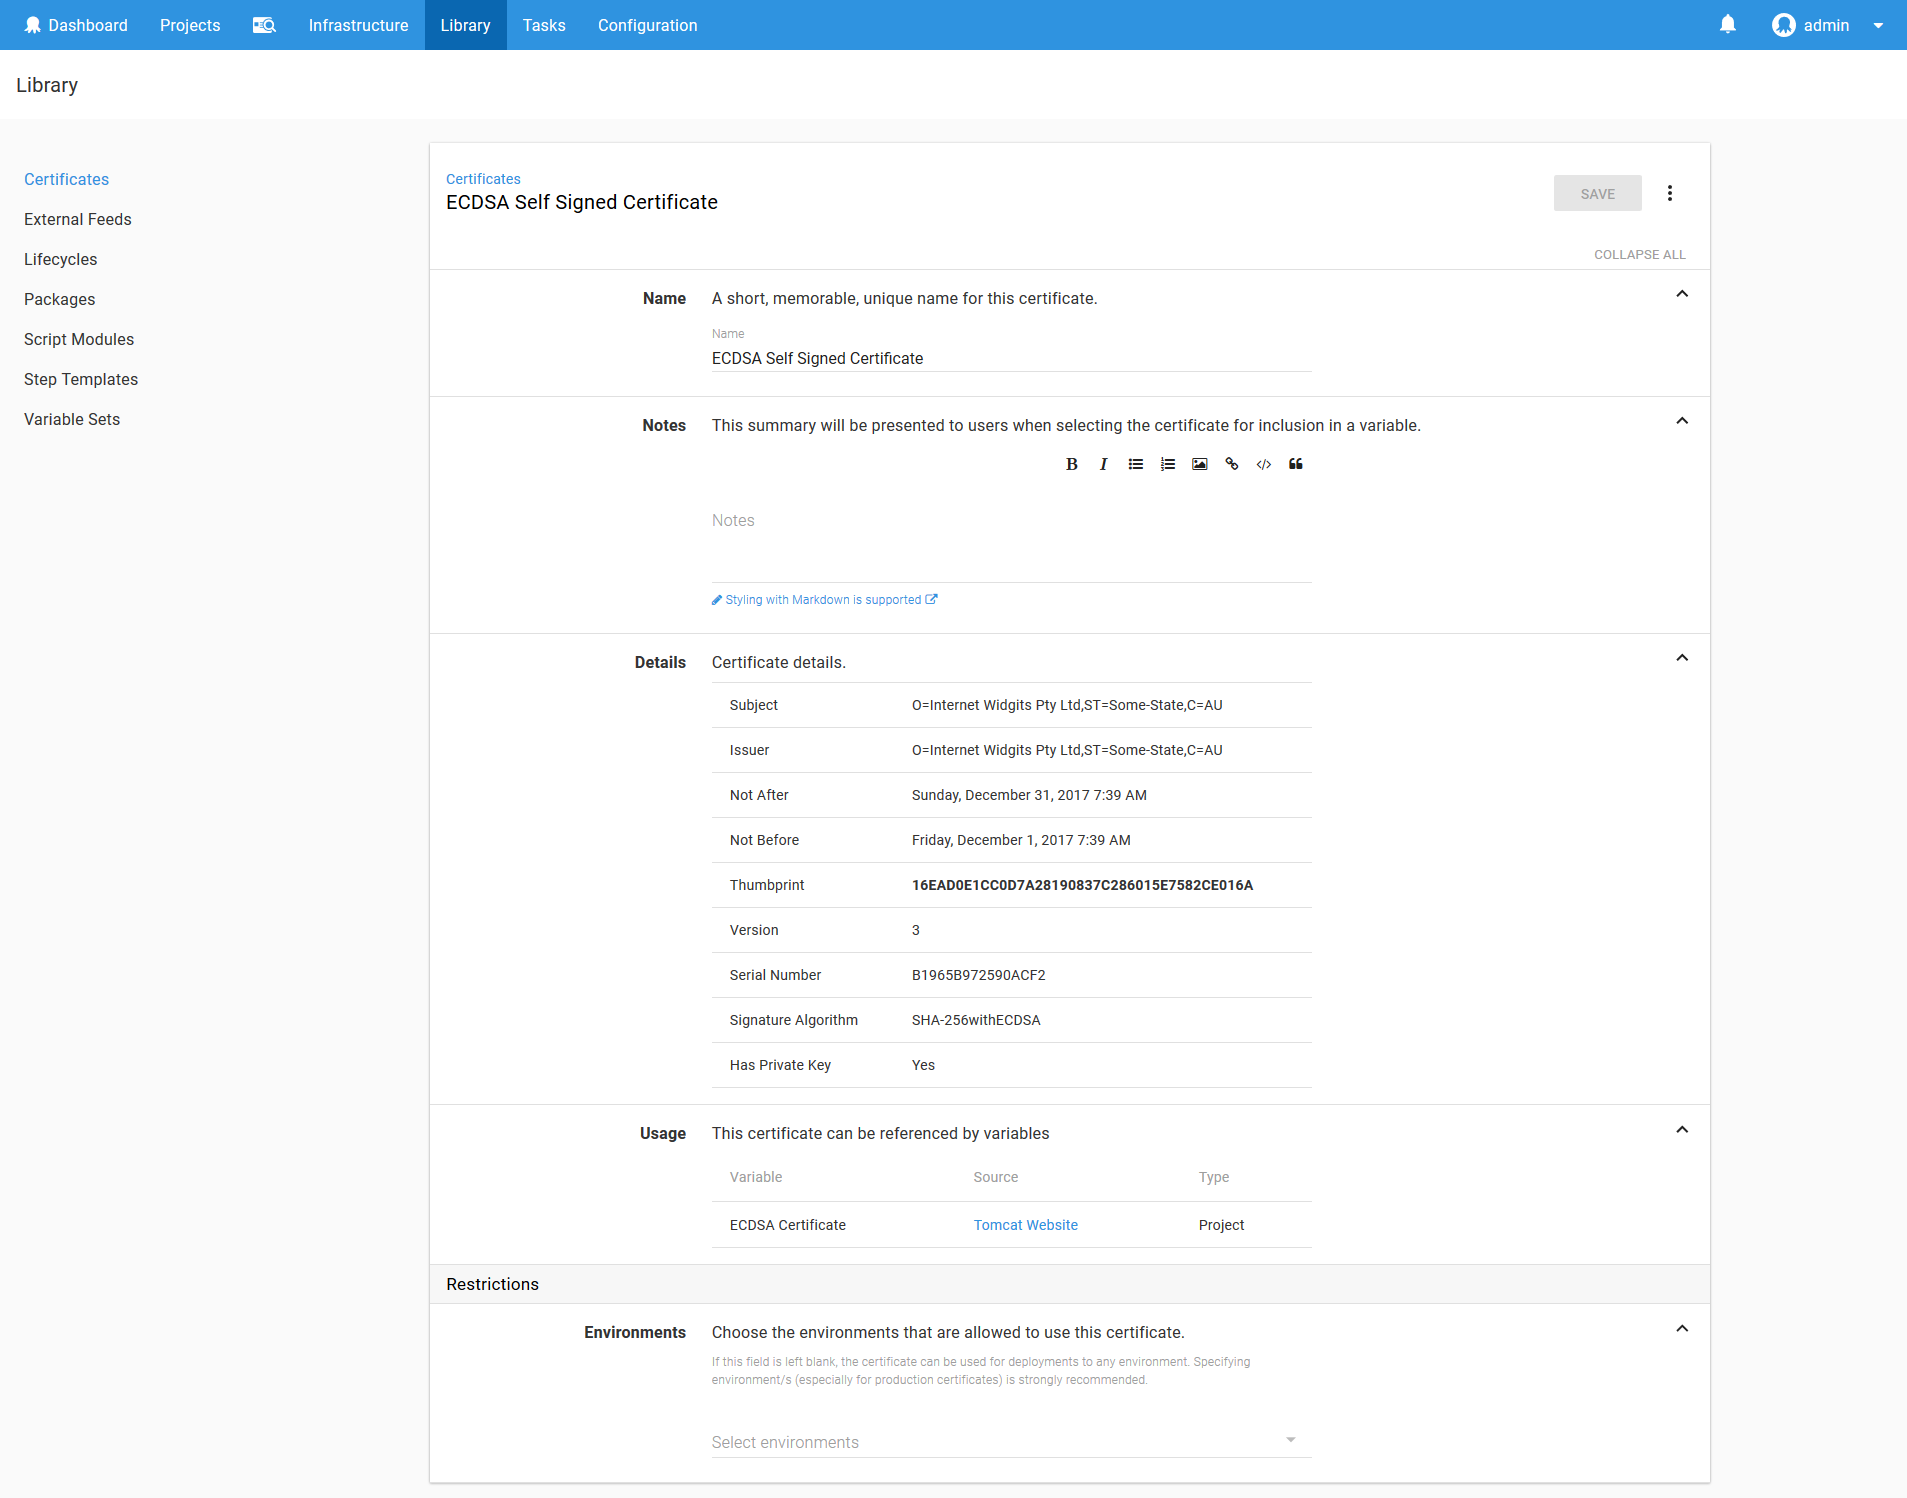The width and height of the screenshot is (1907, 1498).
Task: Open Variable Sets in the sidebar
Action: pyautogui.click(x=72, y=419)
